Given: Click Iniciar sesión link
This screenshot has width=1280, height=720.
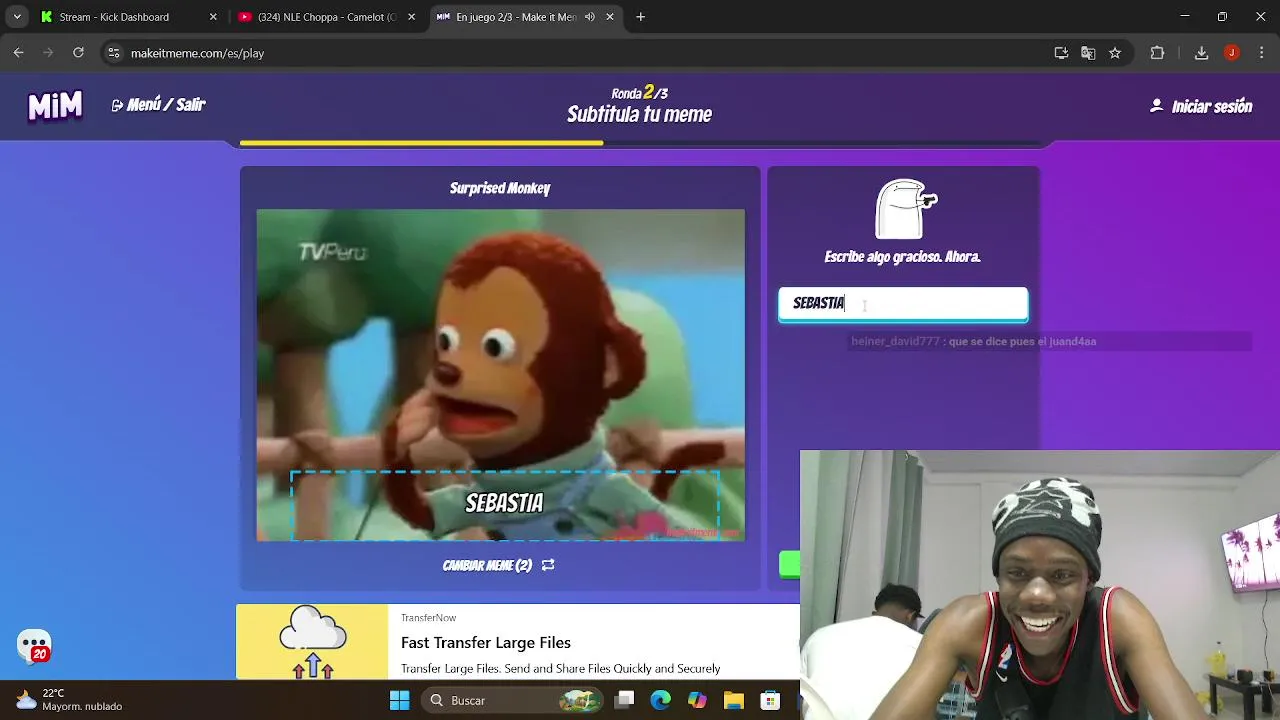Looking at the screenshot, I should [1201, 106].
